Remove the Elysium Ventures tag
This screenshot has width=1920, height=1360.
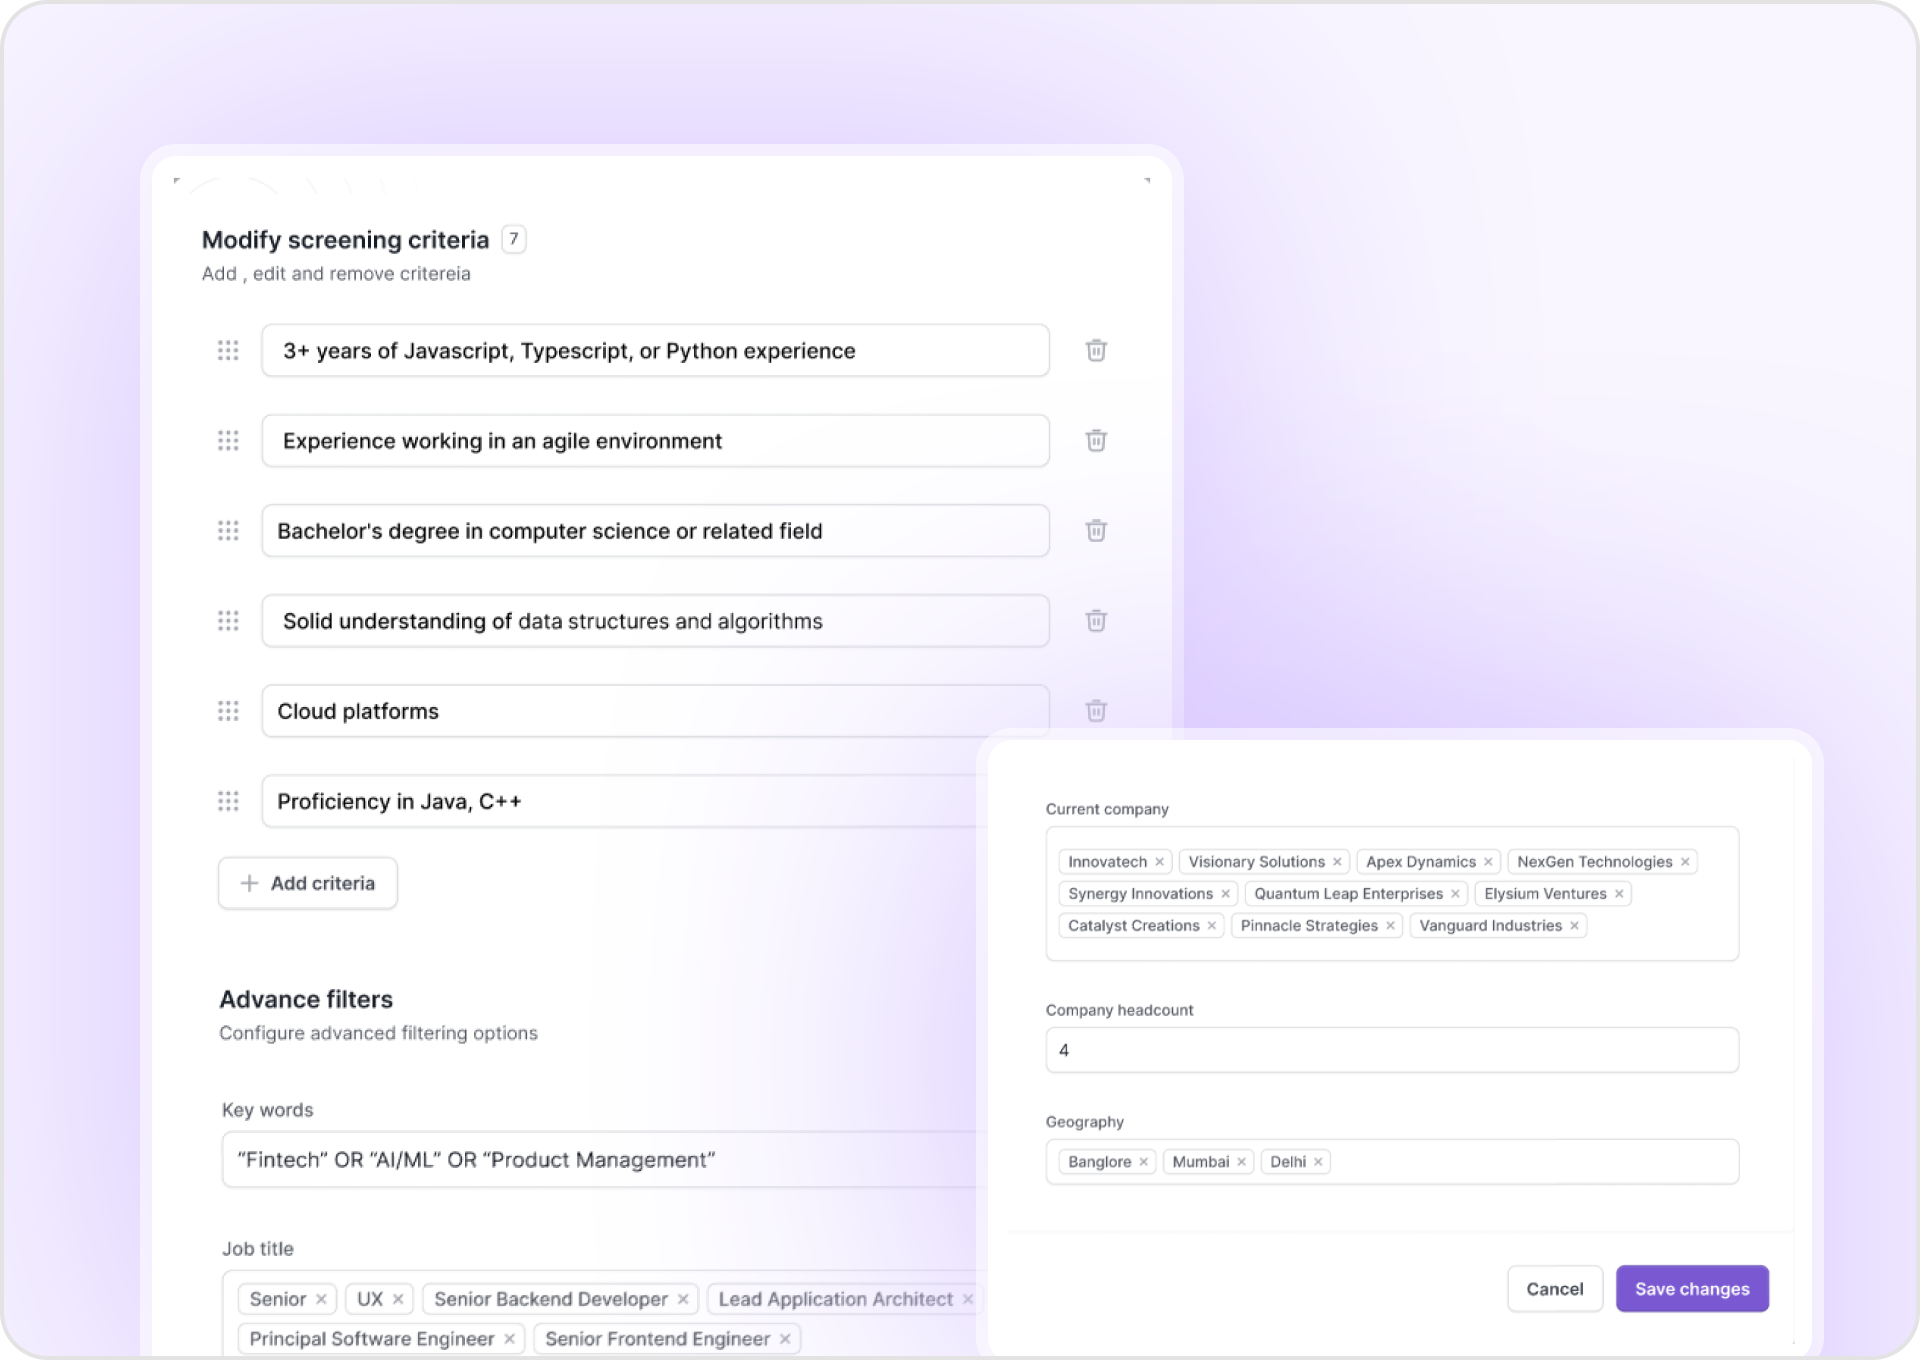pos(1619,894)
